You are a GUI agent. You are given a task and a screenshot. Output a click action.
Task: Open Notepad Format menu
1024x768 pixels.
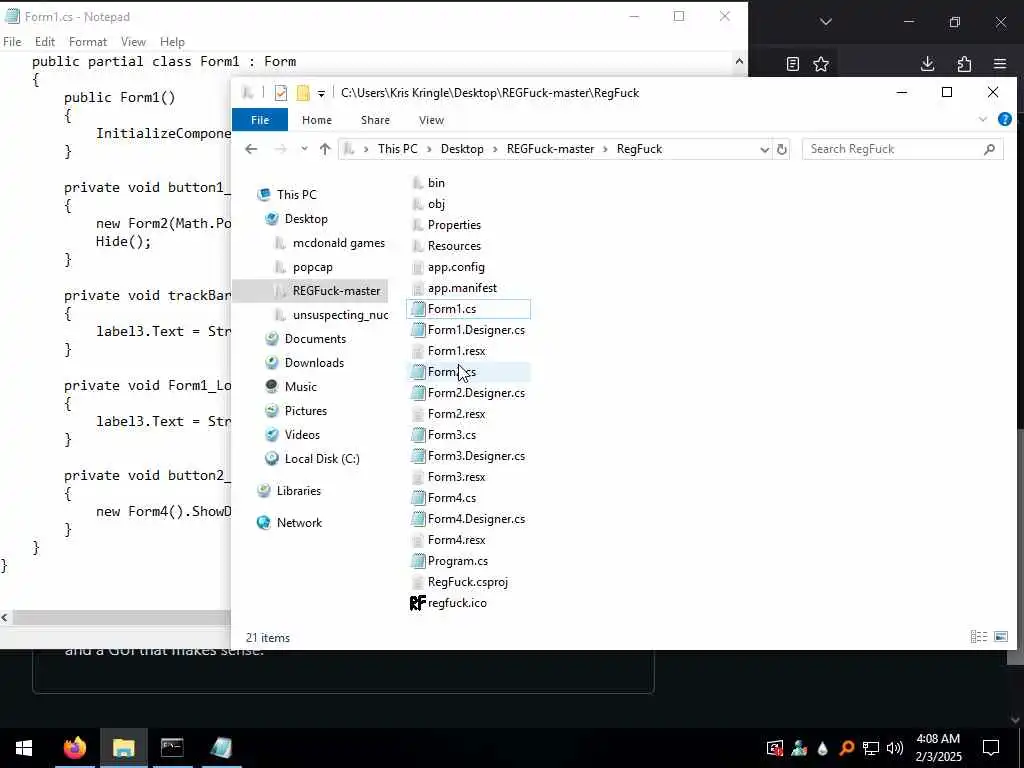pos(88,42)
